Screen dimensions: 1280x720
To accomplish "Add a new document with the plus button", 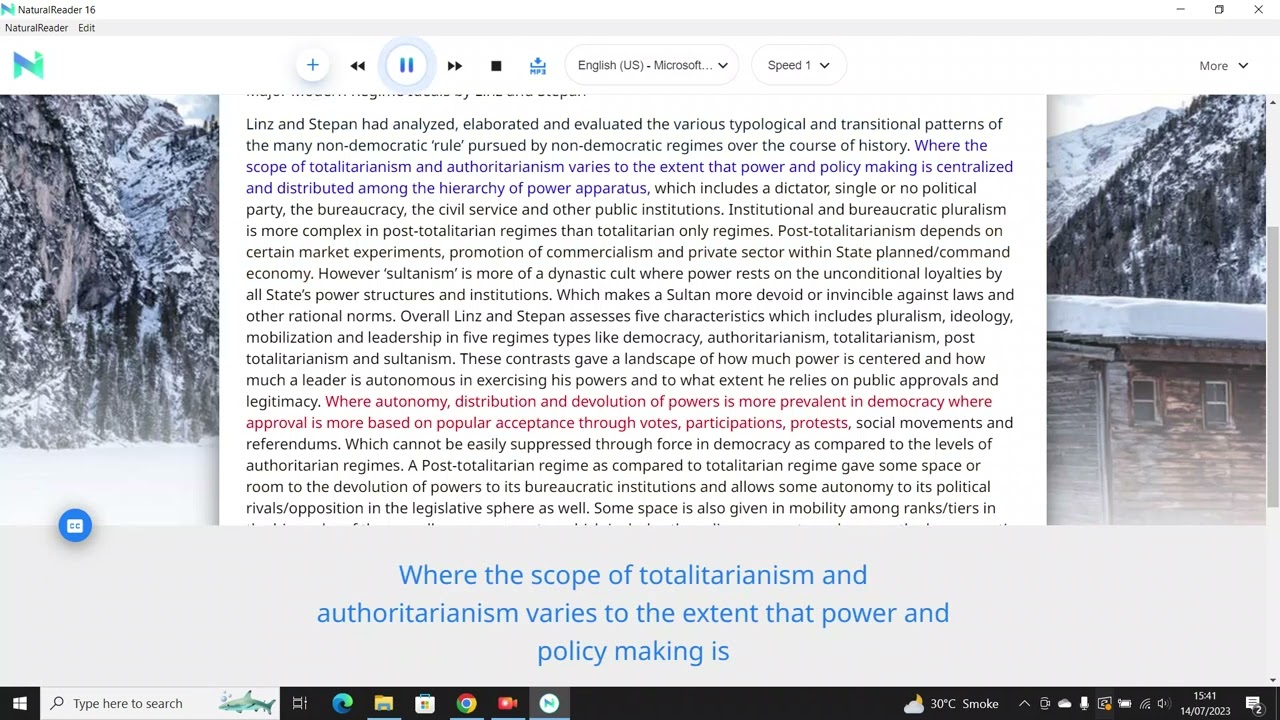I will 312,65.
